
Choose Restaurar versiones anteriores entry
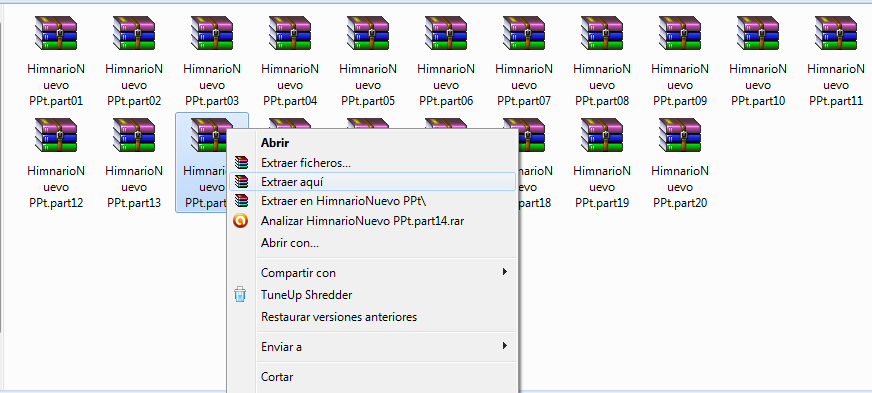pos(372,317)
